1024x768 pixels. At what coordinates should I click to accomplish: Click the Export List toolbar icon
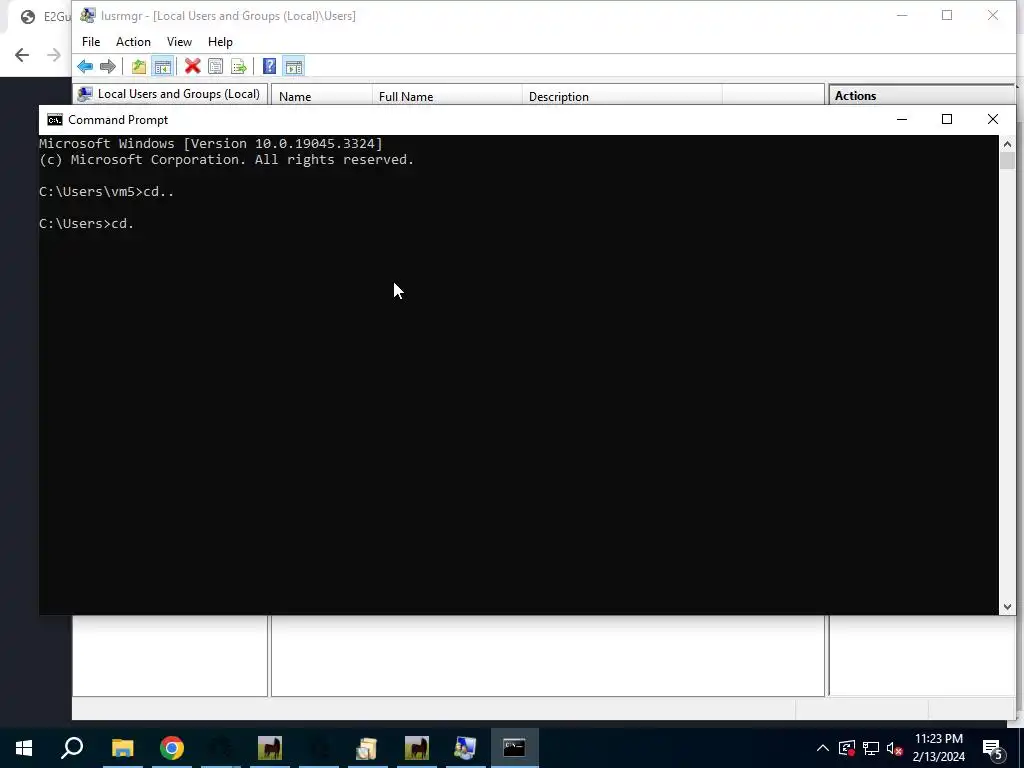pos(239,66)
